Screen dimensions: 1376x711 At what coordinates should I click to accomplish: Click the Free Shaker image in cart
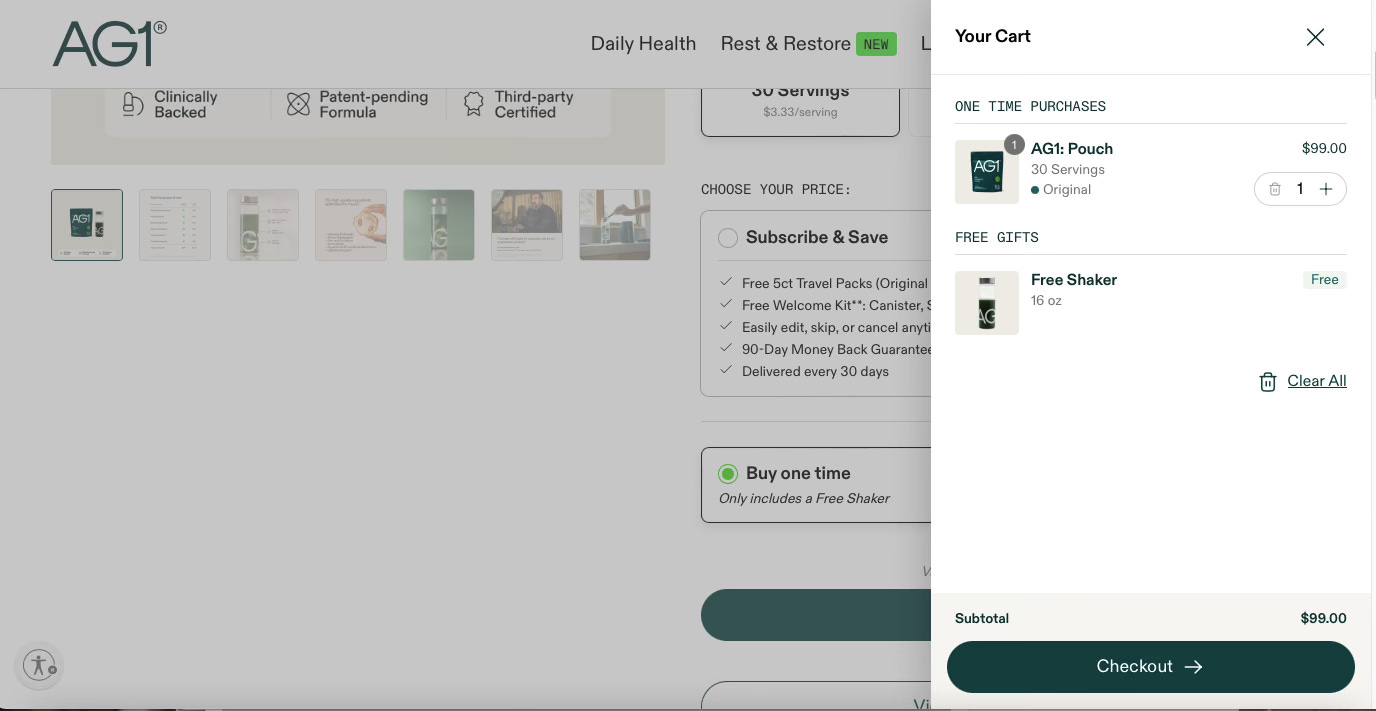pos(987,303)
